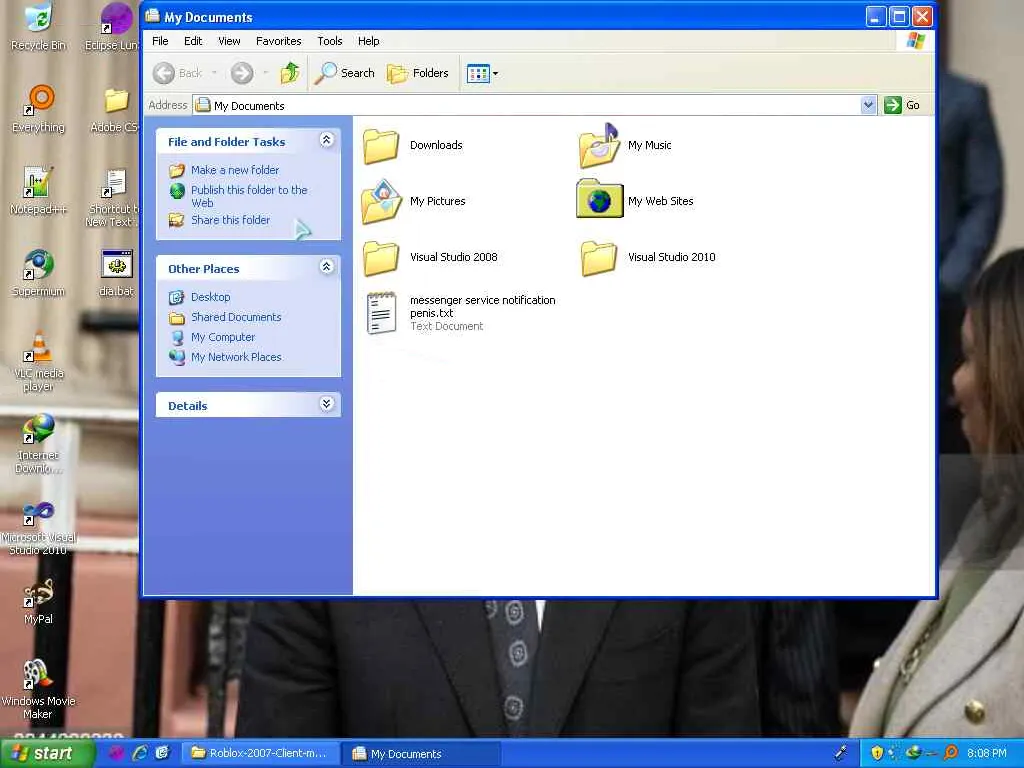The image size is (1024, 768).
Task: Select the Everything desktop shortcut
Action: coord(39,109)
